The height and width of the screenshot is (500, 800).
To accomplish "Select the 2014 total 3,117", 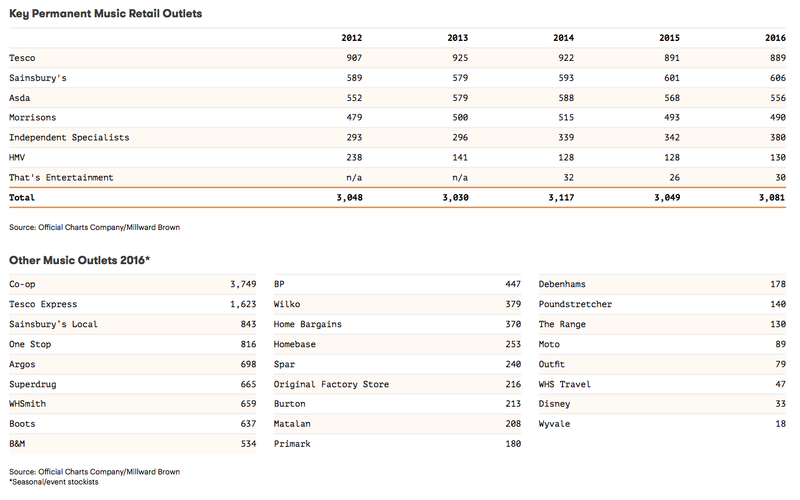I will (x=561, y=197).
